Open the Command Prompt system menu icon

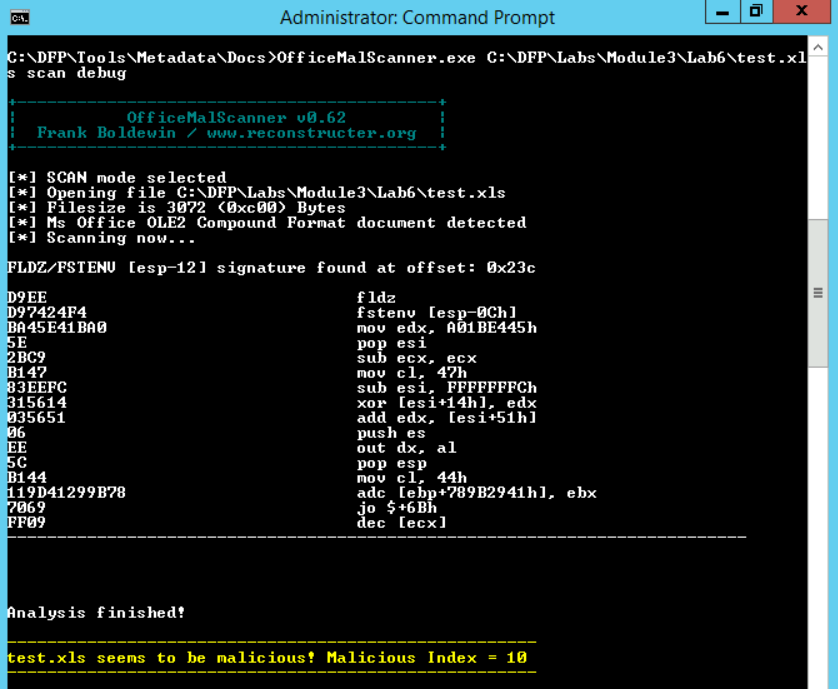coord(19,17)
